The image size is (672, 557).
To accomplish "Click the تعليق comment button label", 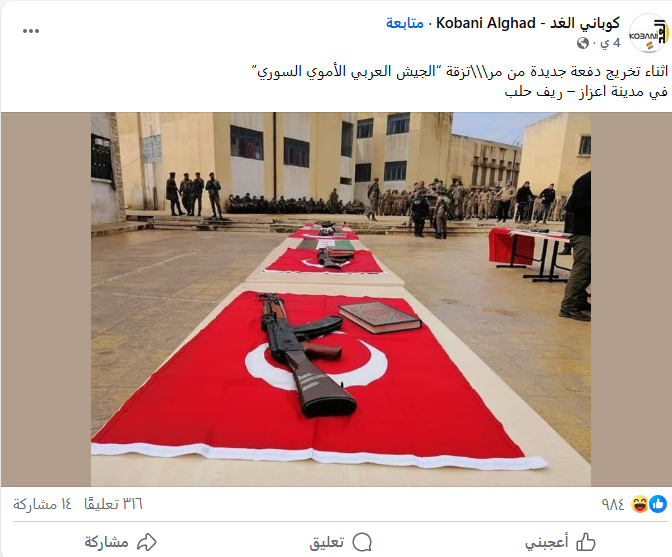I will (327, 543).
